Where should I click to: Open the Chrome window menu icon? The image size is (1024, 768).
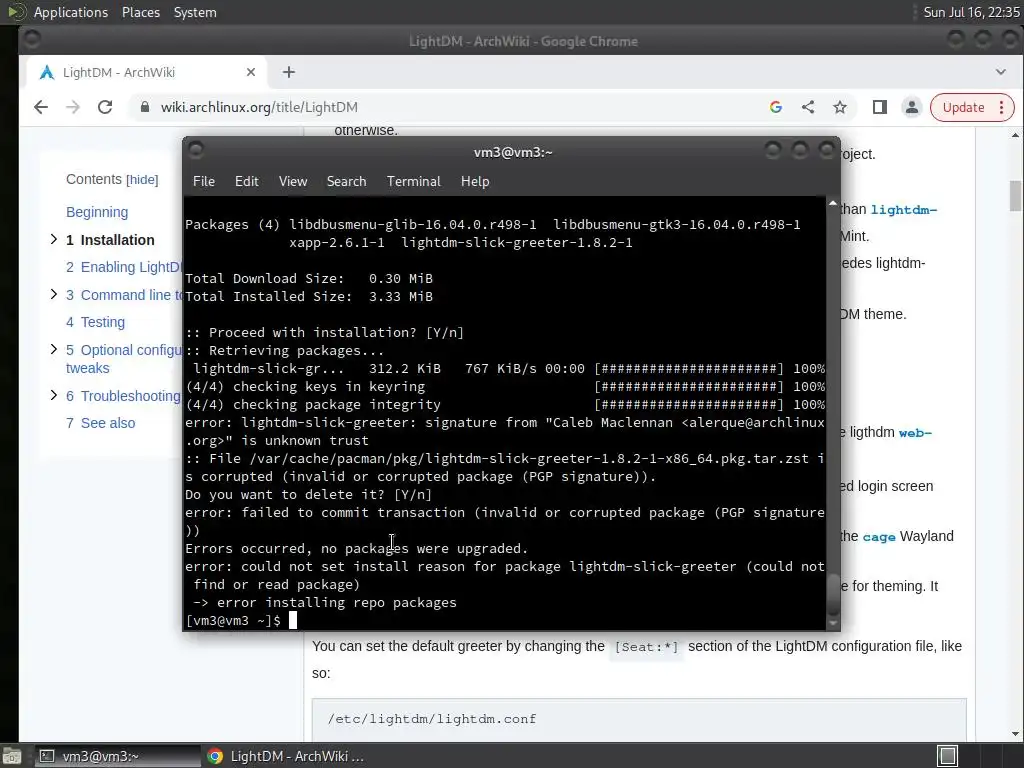(31, 40)
